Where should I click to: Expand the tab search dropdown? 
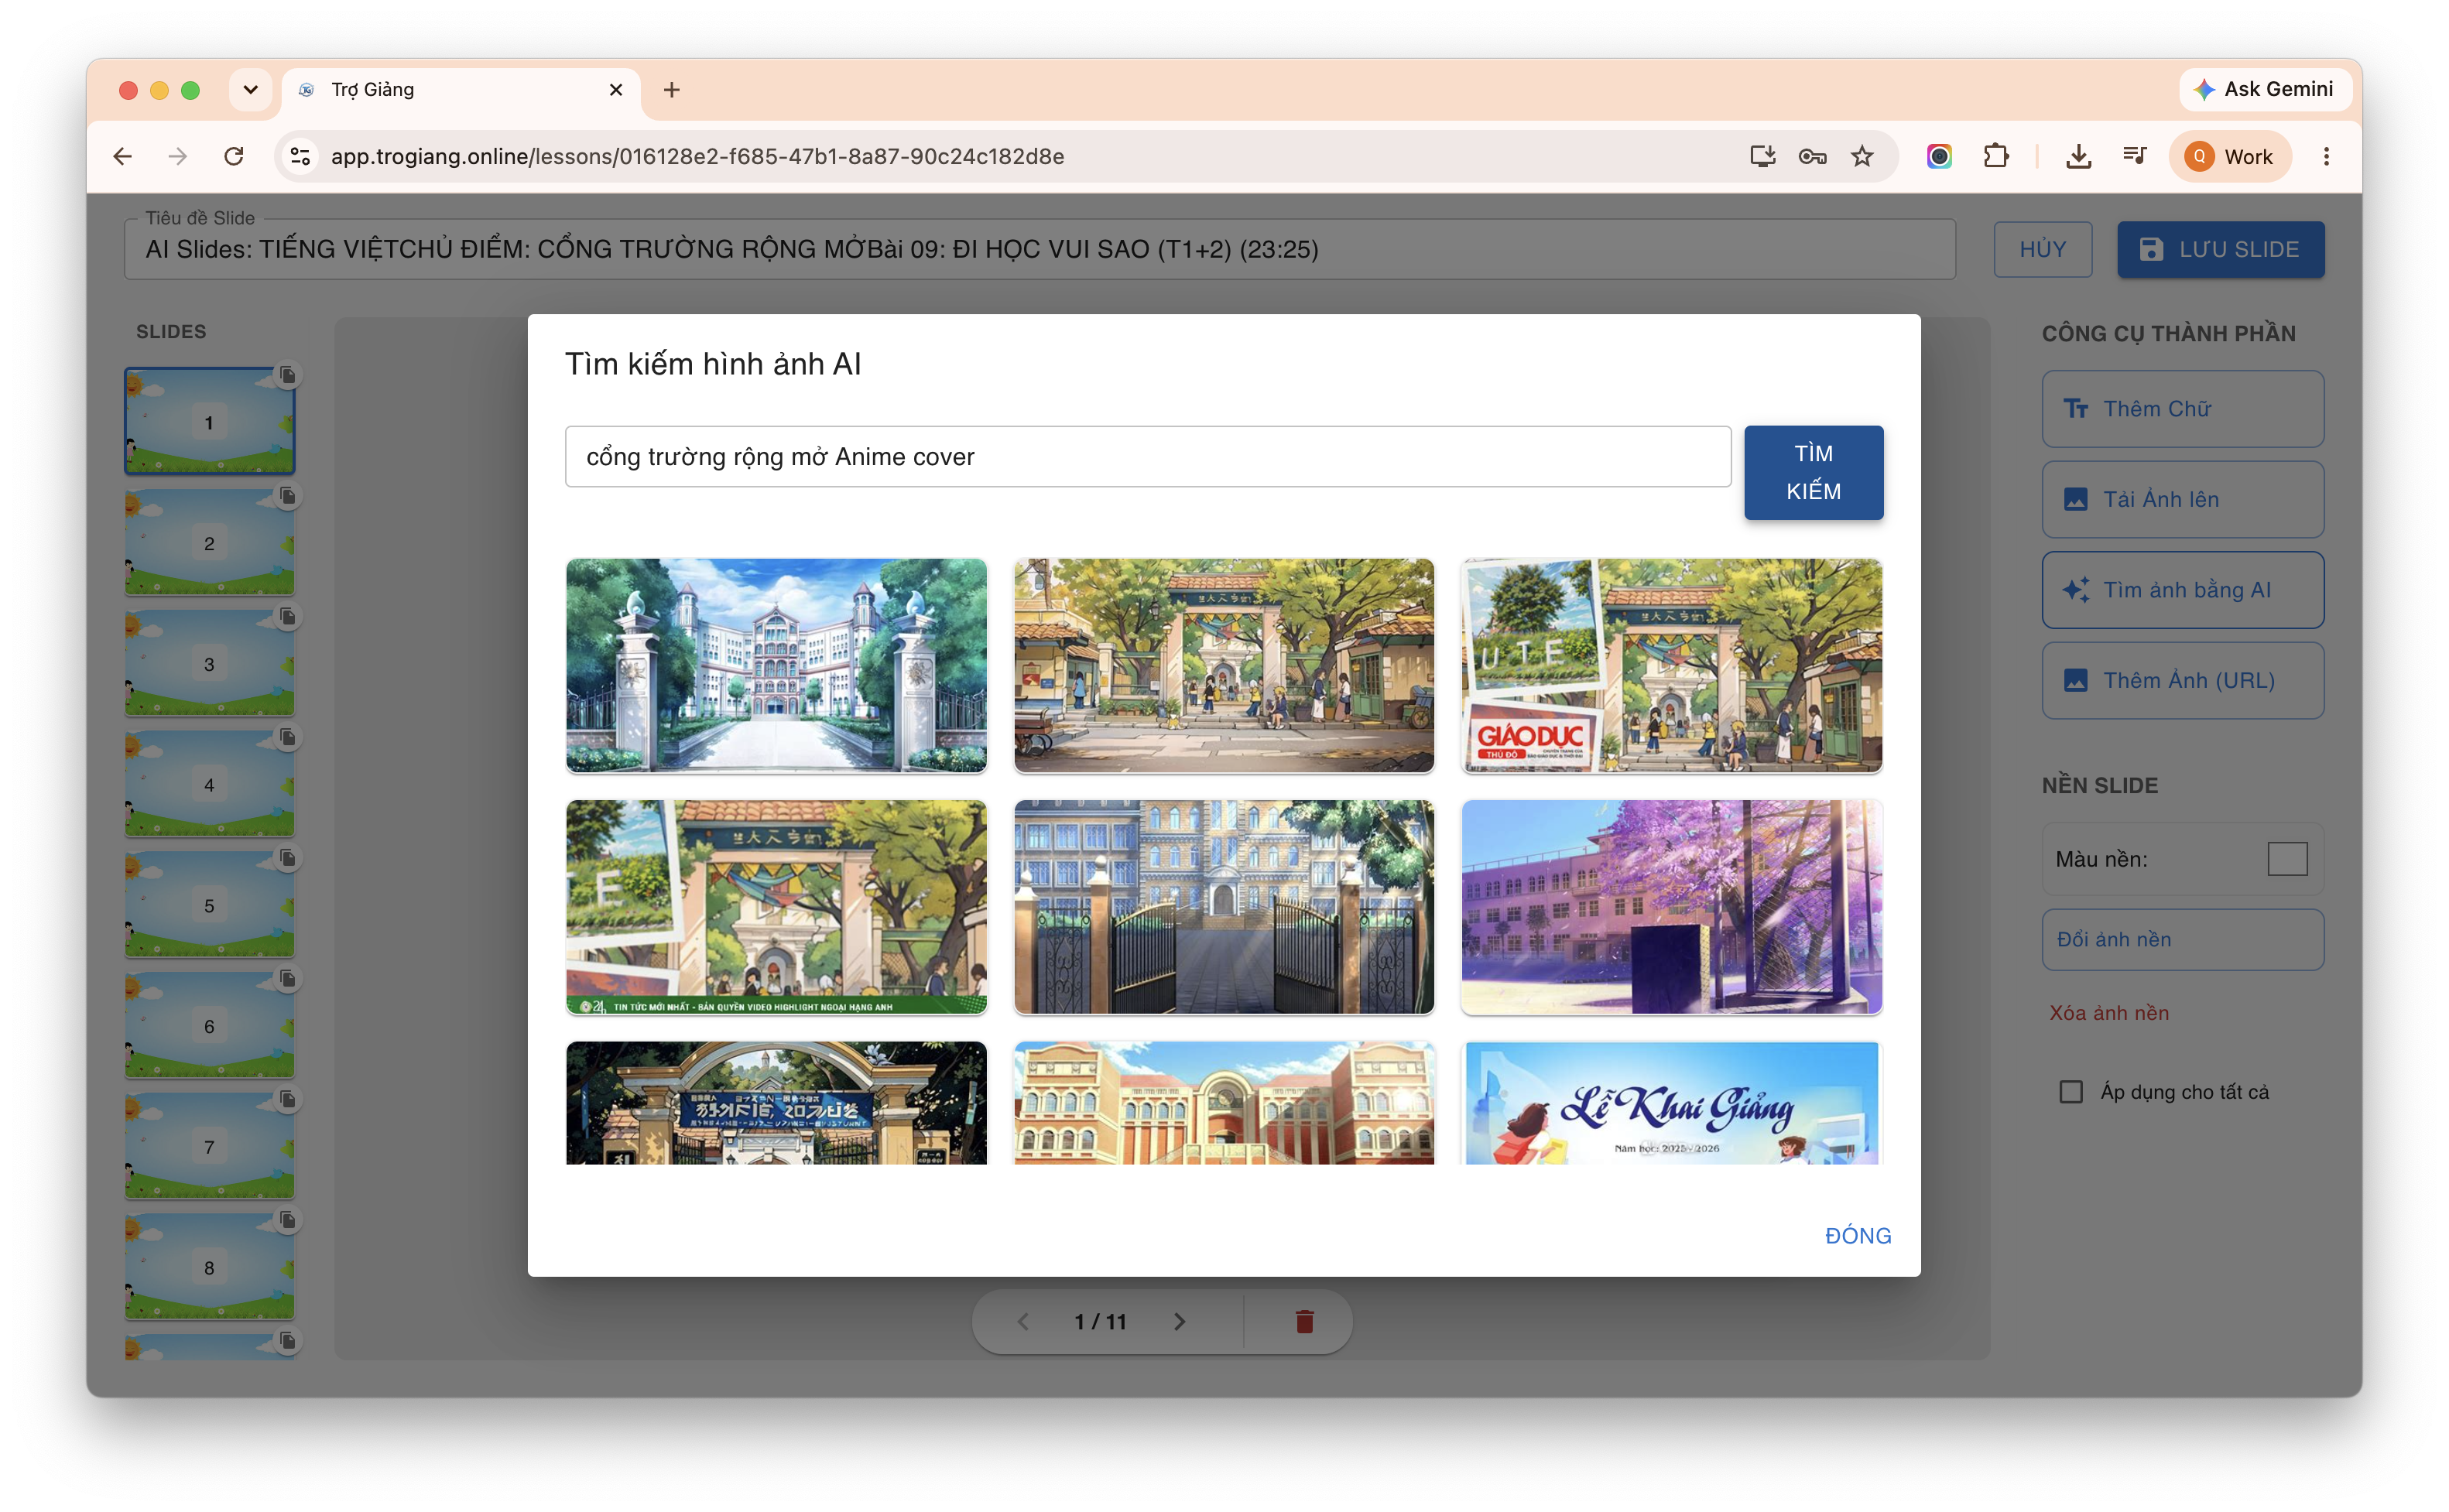tap(251, 90)
